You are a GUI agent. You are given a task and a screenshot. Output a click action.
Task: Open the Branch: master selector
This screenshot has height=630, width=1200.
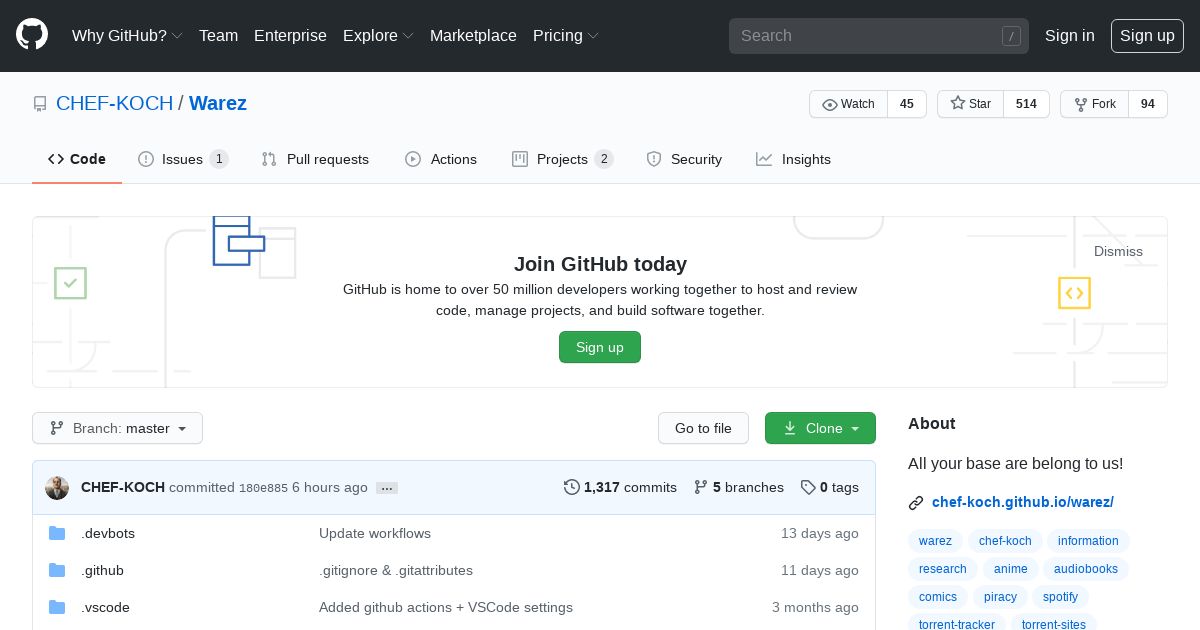[118, 428]
